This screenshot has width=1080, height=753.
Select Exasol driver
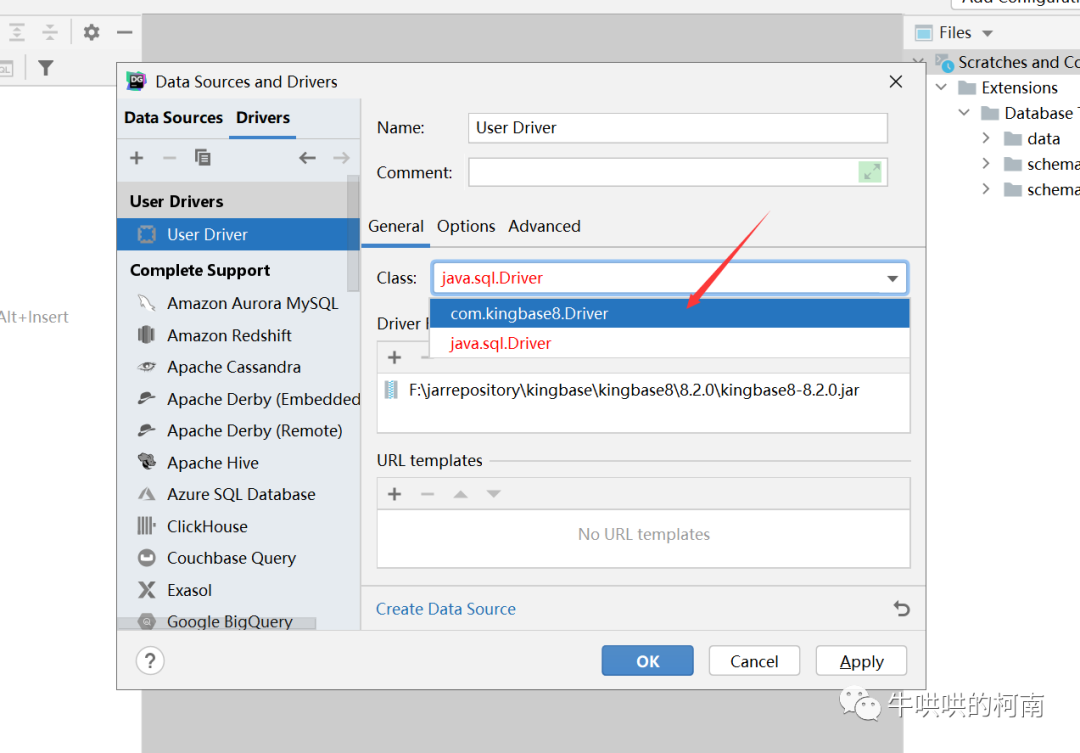(x=238, y=590)
